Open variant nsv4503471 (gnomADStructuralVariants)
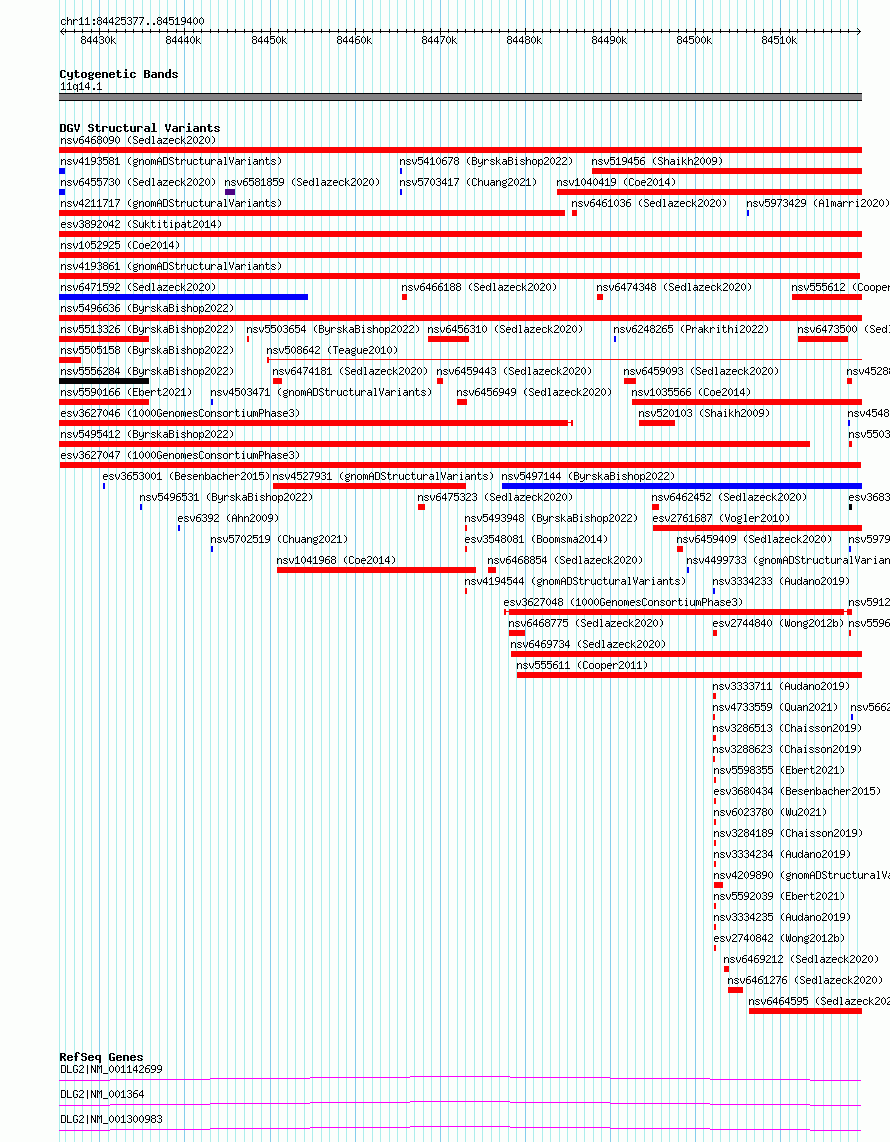Screen dimensions: 890x1142 pos(321,393)
